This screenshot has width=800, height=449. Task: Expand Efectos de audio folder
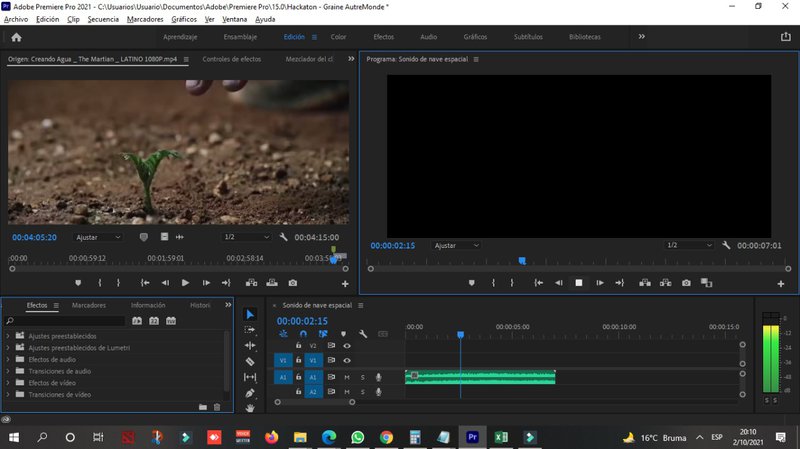tap(8, 359)
